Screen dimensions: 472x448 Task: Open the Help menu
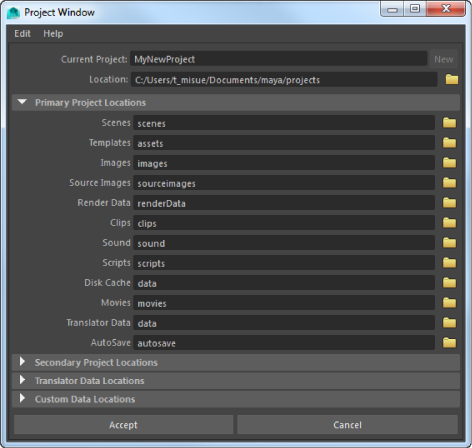[53, 34]
